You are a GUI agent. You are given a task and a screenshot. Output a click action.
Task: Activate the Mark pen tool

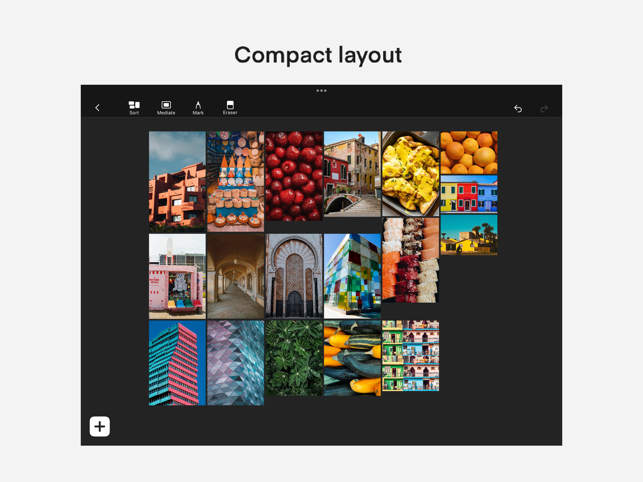click(x=198, y=108)
